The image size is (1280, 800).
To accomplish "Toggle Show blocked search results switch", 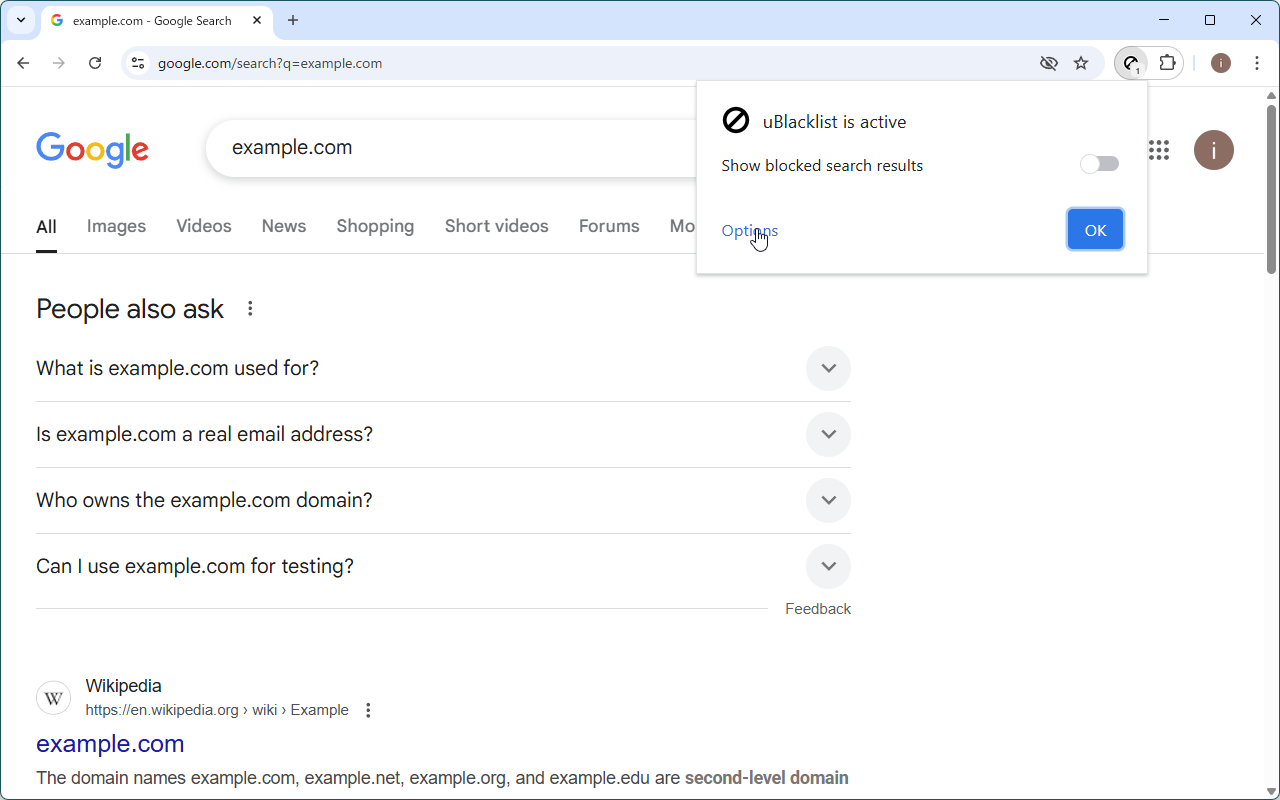I will pyautogui.click(x=1099, y=164).
